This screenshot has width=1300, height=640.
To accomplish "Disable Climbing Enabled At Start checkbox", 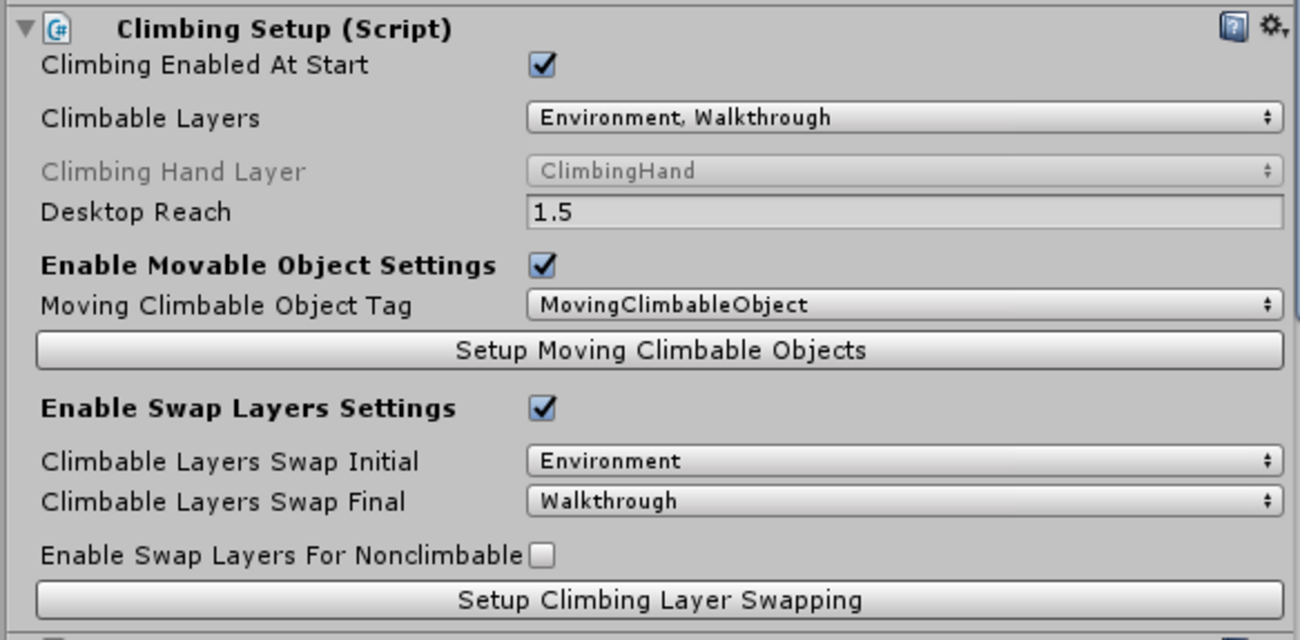I will 543,65.
